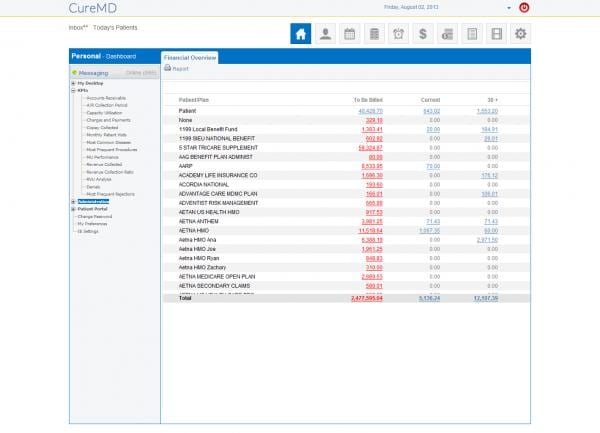Open the Home dashboard icon
The image size is (600, 433).
tap(300, 34)
